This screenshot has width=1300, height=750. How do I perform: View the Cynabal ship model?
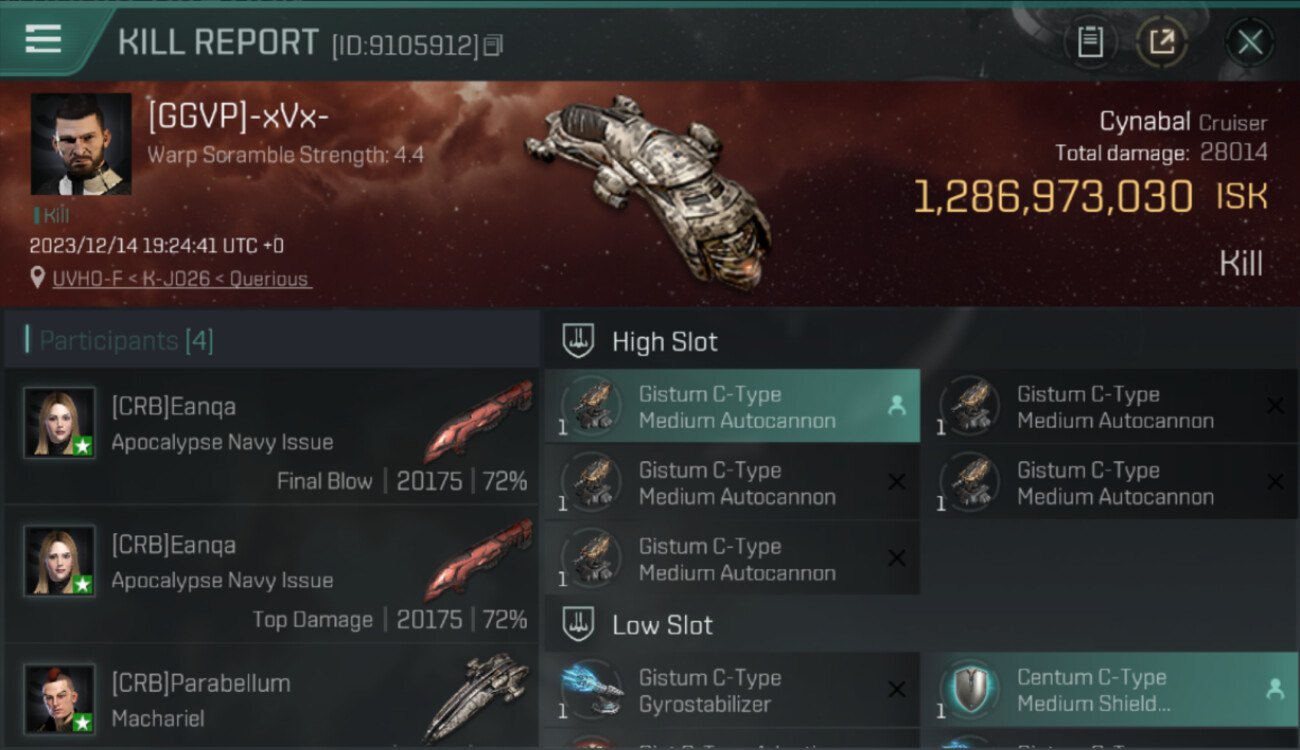pos(650,190)
